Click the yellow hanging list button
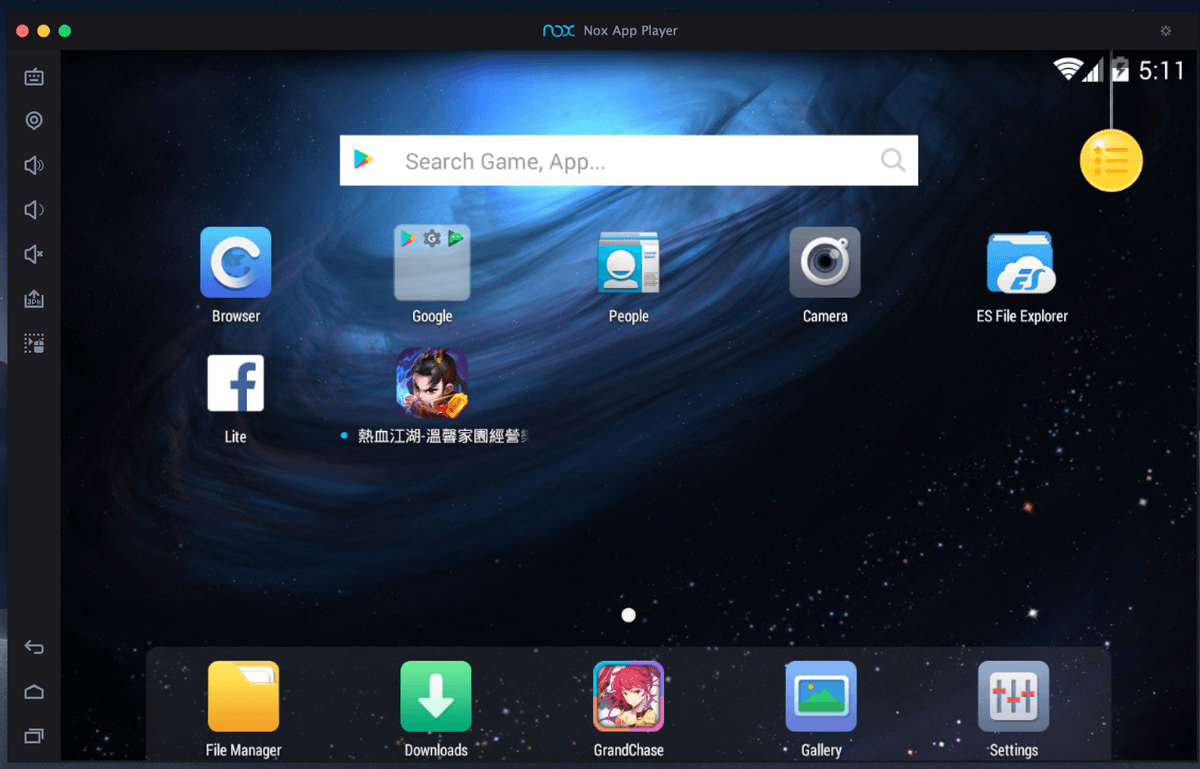Image resolution: width=1200 pixels, height=769 pixels. pos(1111,160)
